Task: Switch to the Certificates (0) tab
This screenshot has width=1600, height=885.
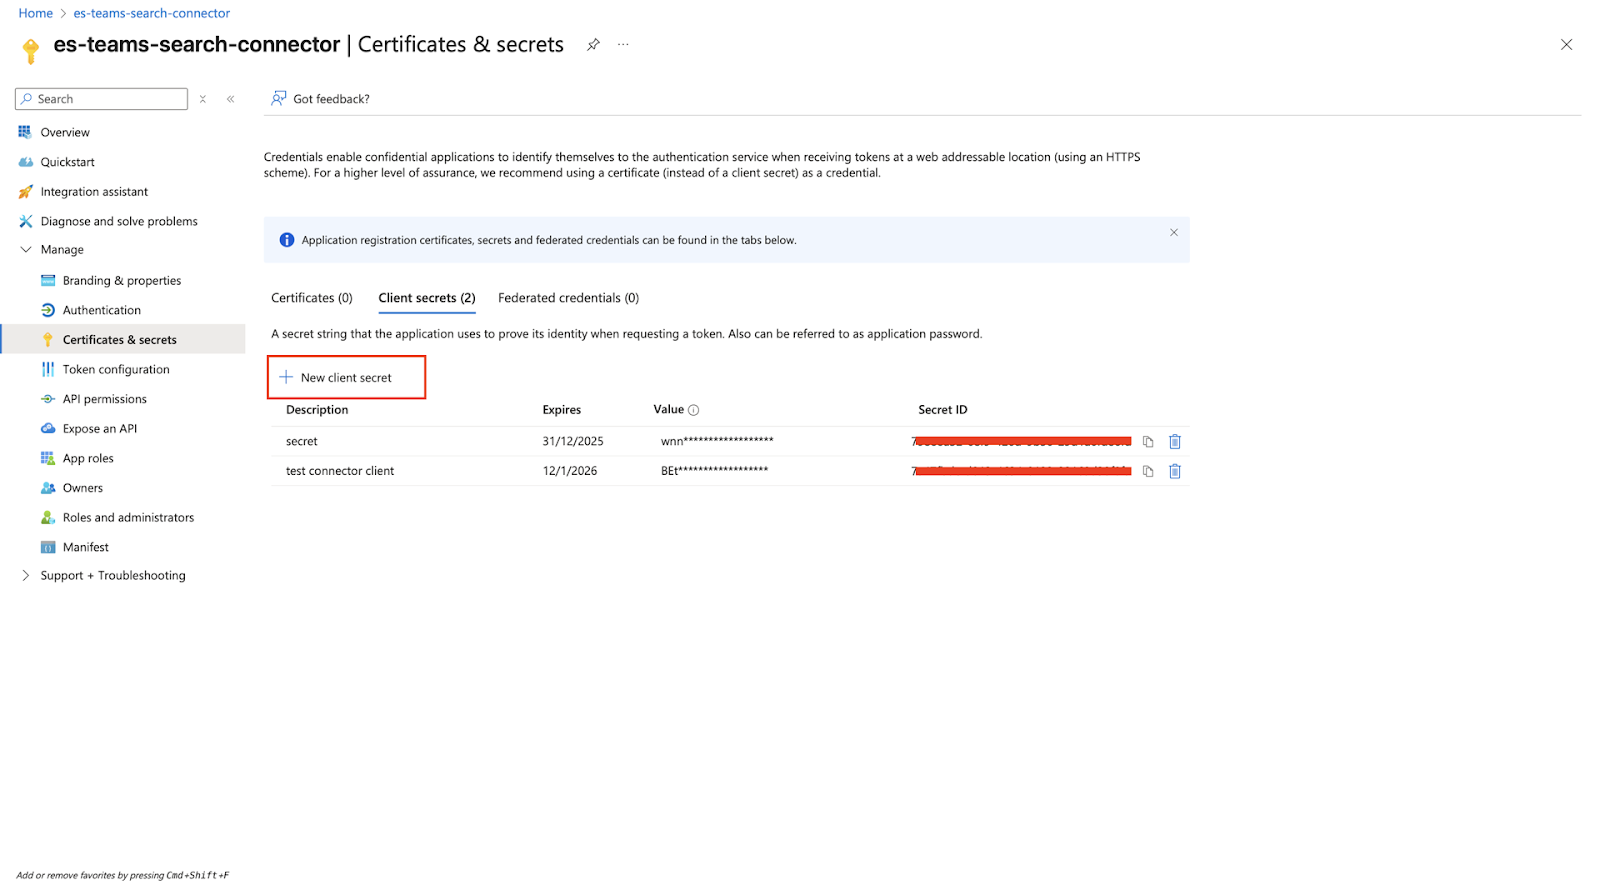Action: click(312, 298)
